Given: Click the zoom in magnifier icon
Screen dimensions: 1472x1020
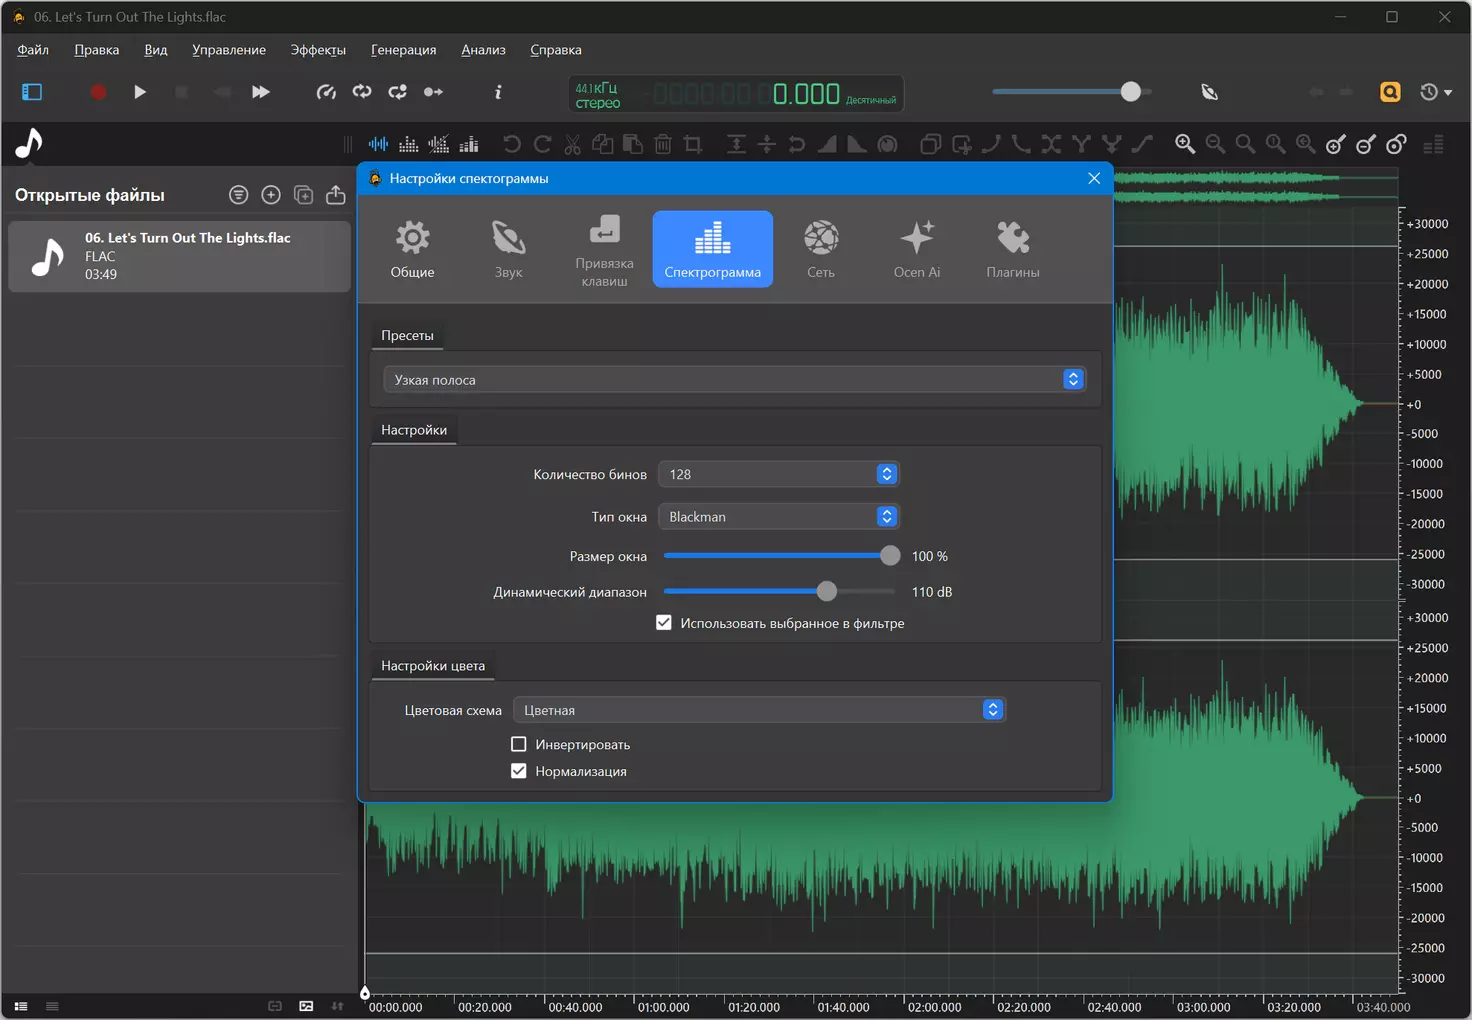Looking at the screenshot, I should (x=1185, y=144).
